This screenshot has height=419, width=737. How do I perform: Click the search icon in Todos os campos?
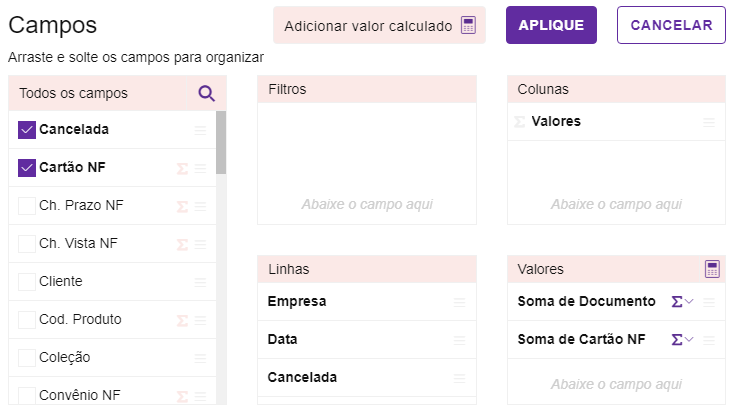206,94
